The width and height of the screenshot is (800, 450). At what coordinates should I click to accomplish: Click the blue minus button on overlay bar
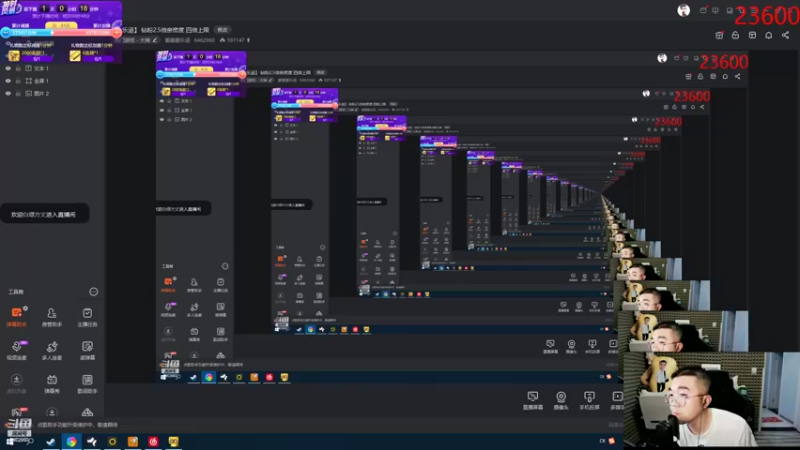[x=5, y=33]
